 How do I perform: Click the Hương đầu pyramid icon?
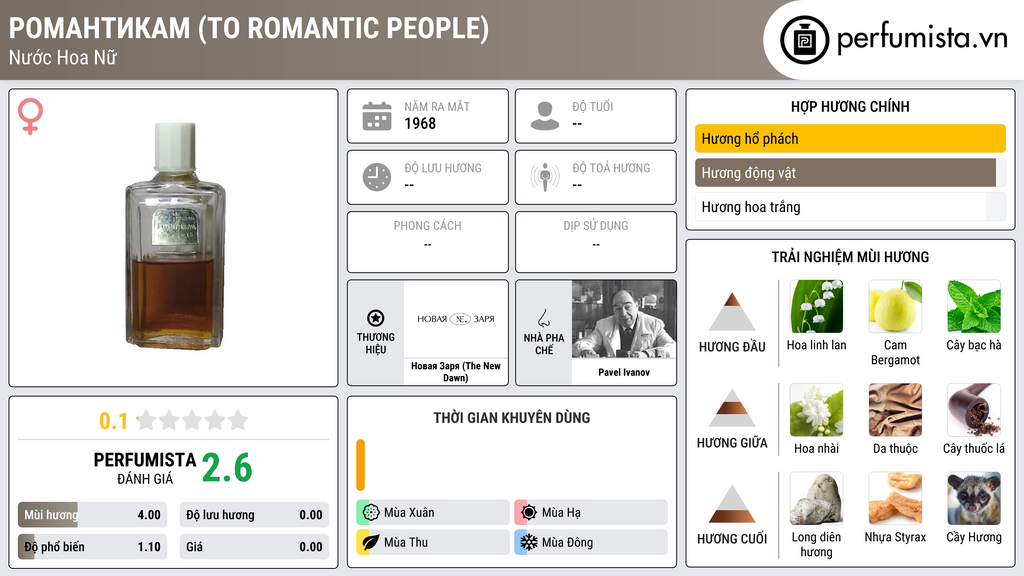click(732, 312)
